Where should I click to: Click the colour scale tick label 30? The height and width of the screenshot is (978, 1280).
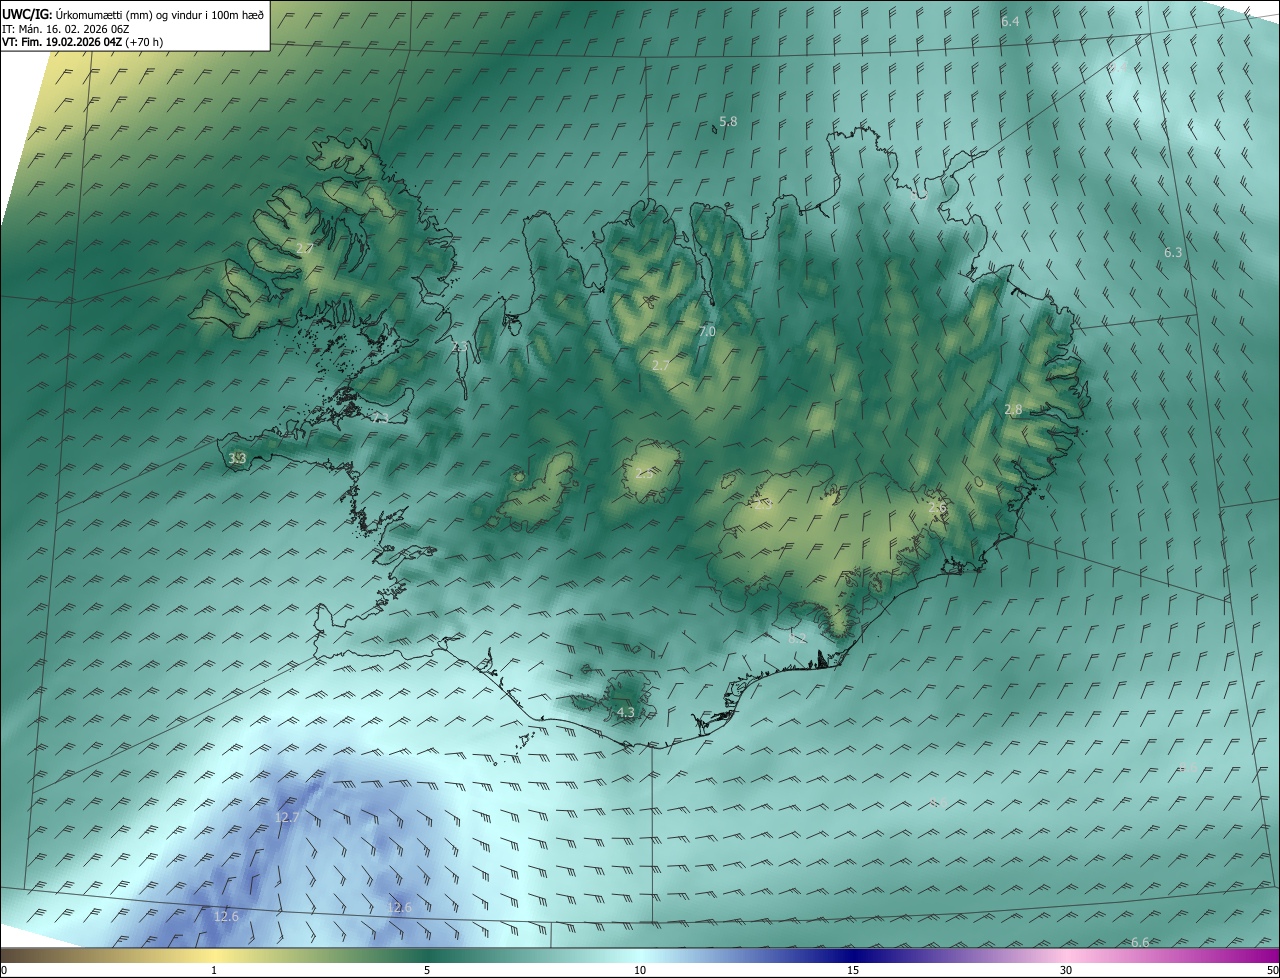[x=1066, y=970]
